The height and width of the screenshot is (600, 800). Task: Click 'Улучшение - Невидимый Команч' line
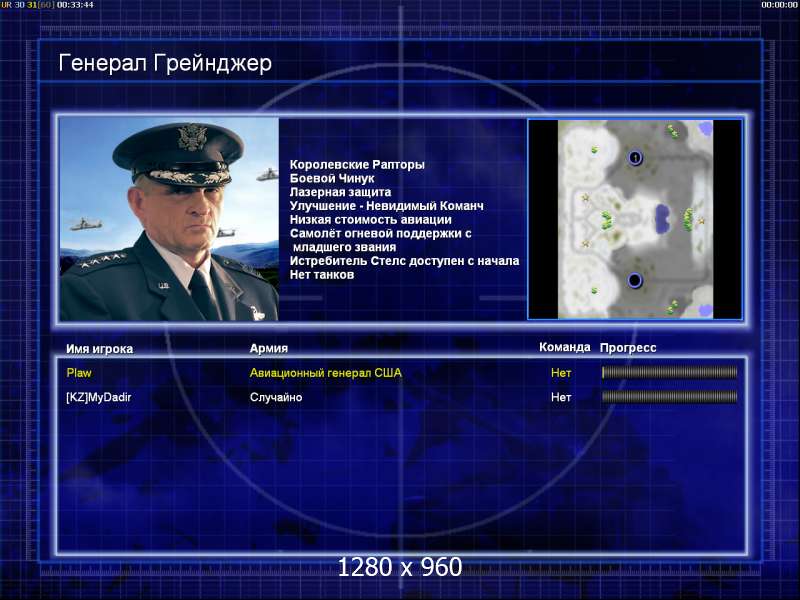386,206
